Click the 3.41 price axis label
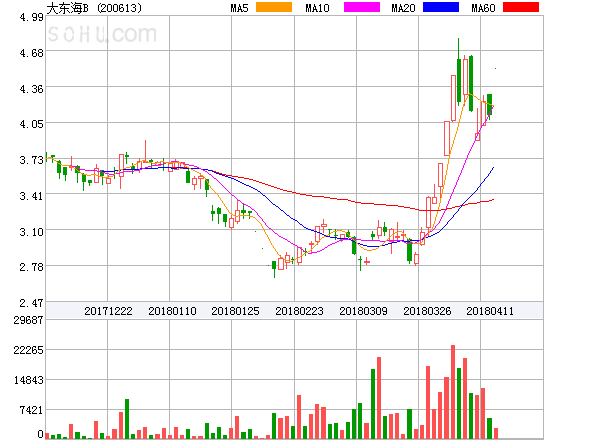Screen dimensions: 600x440 coord(31,196)
